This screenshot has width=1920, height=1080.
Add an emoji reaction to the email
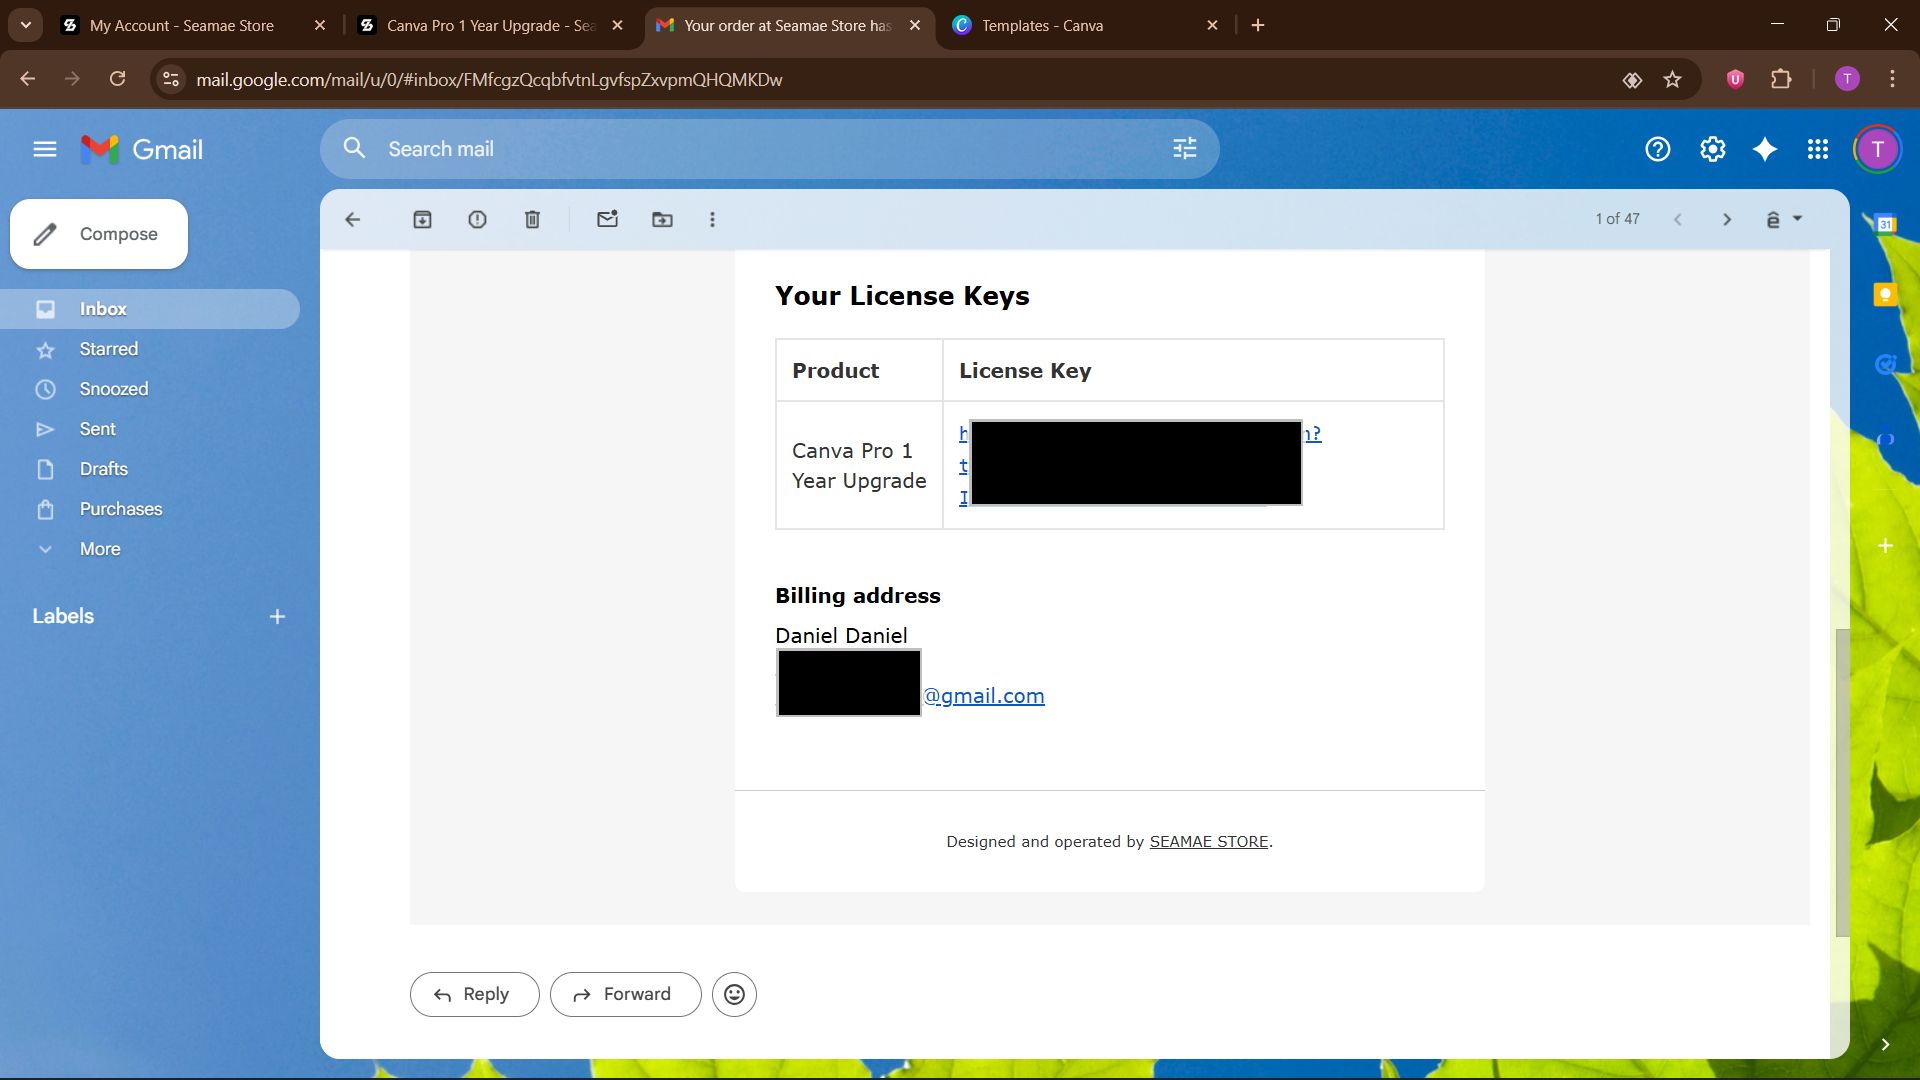(x=734, y=994)
